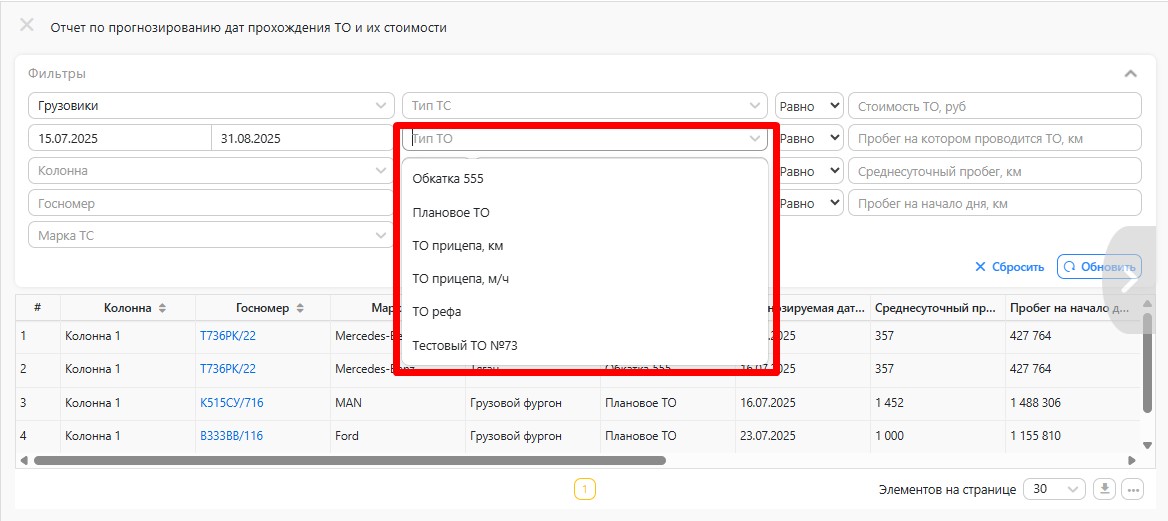
Task: Pick Обкатка 555 from the list
Action: pyautogui.click(x=448, y=180)
